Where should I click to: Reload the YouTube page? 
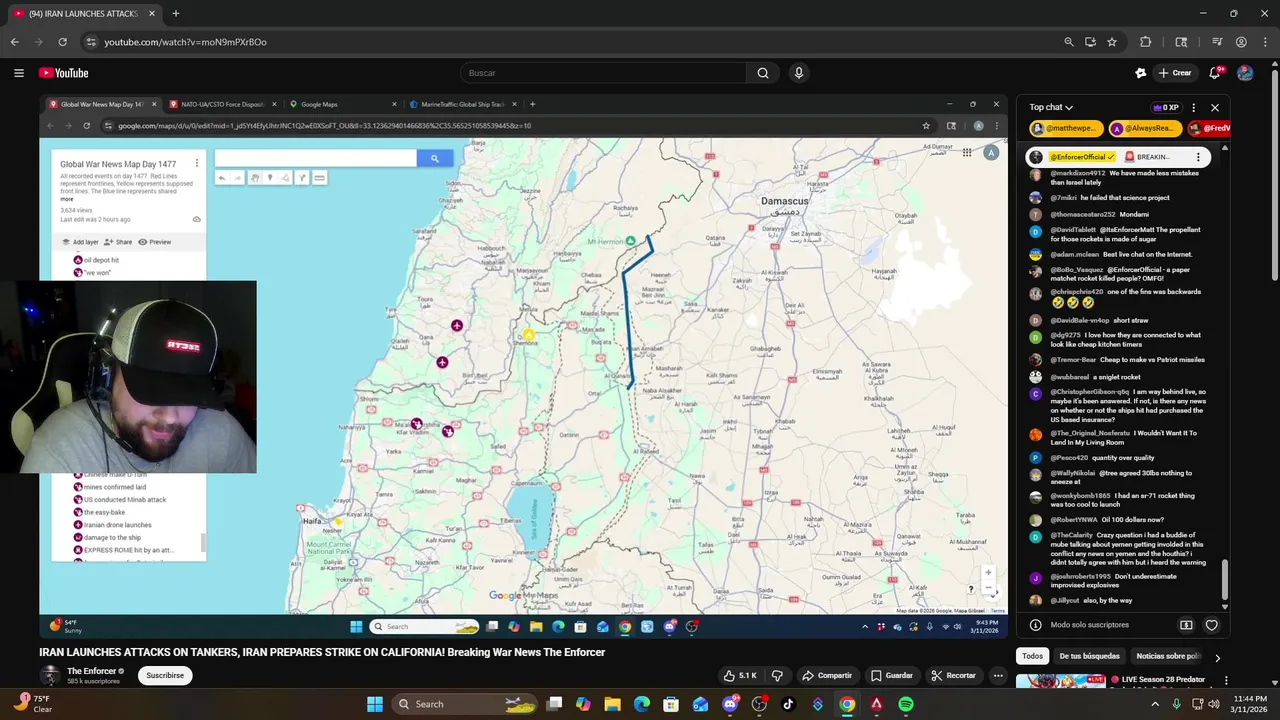click(x=62, y=42)
